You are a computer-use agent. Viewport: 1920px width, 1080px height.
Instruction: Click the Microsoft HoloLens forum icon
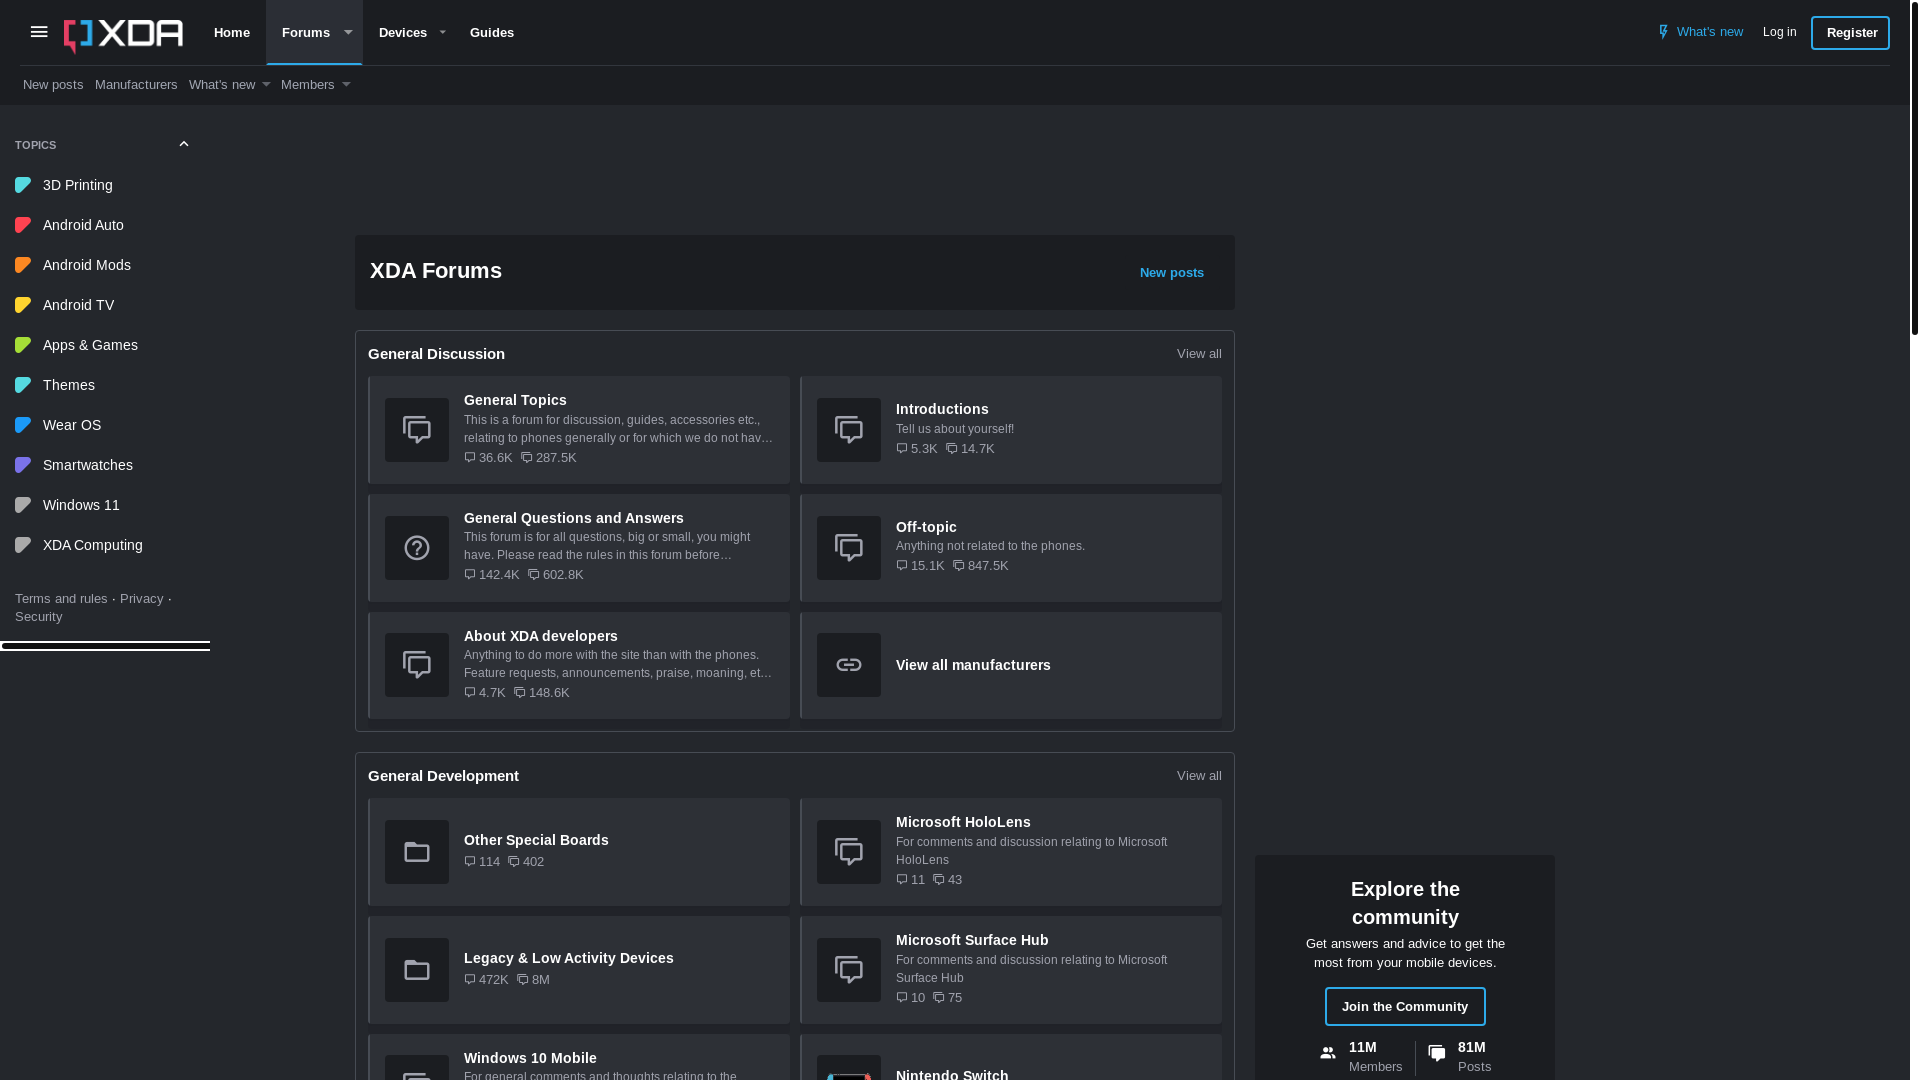pyautogui.click(x=849, y=852)
